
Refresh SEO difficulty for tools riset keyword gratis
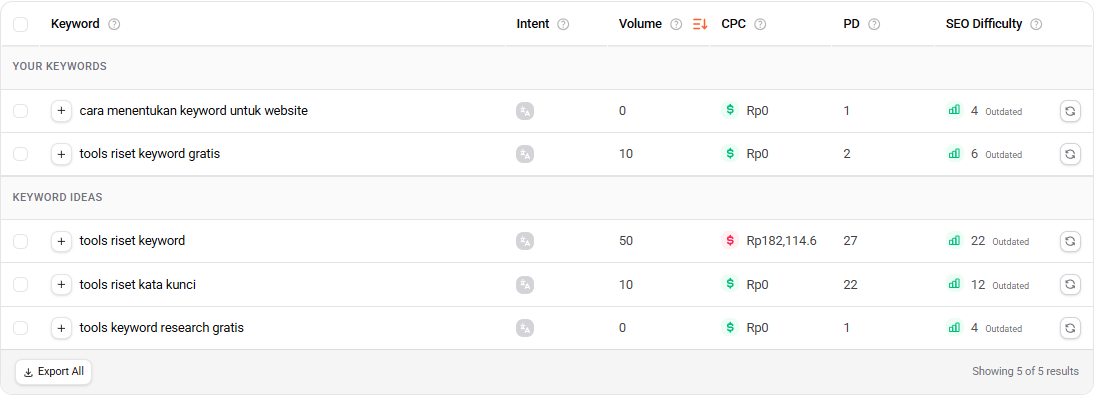pos(1070,154)
